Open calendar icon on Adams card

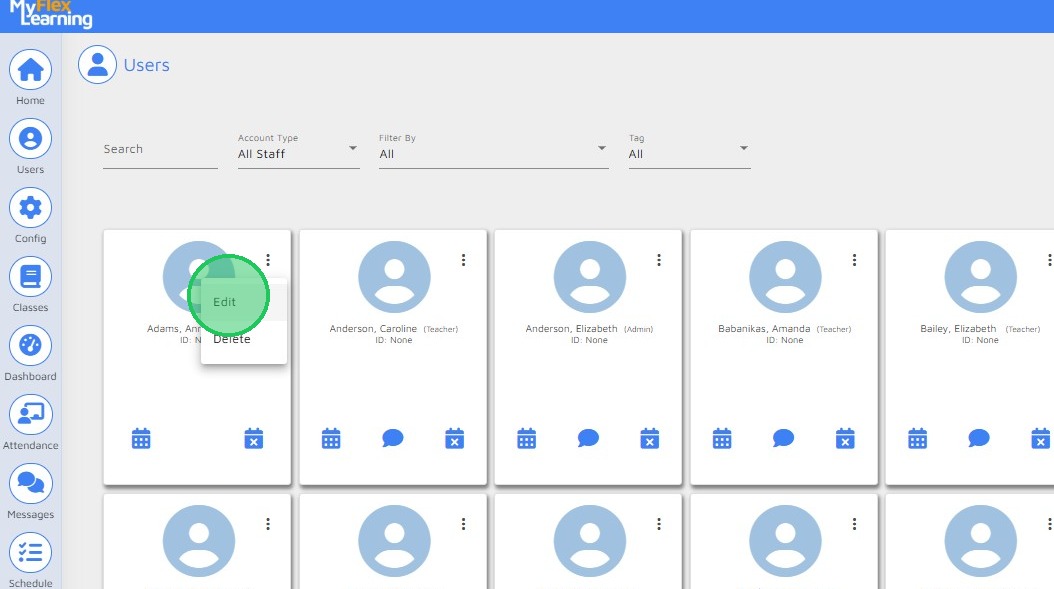pyautogui.click(x=141, y=438)
